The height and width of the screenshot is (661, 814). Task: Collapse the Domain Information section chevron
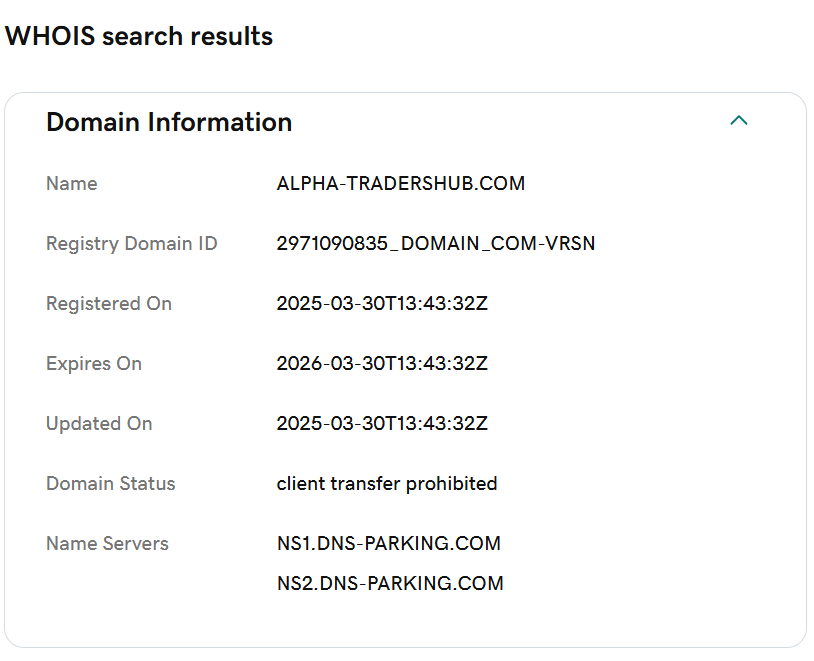click(739, 121)
